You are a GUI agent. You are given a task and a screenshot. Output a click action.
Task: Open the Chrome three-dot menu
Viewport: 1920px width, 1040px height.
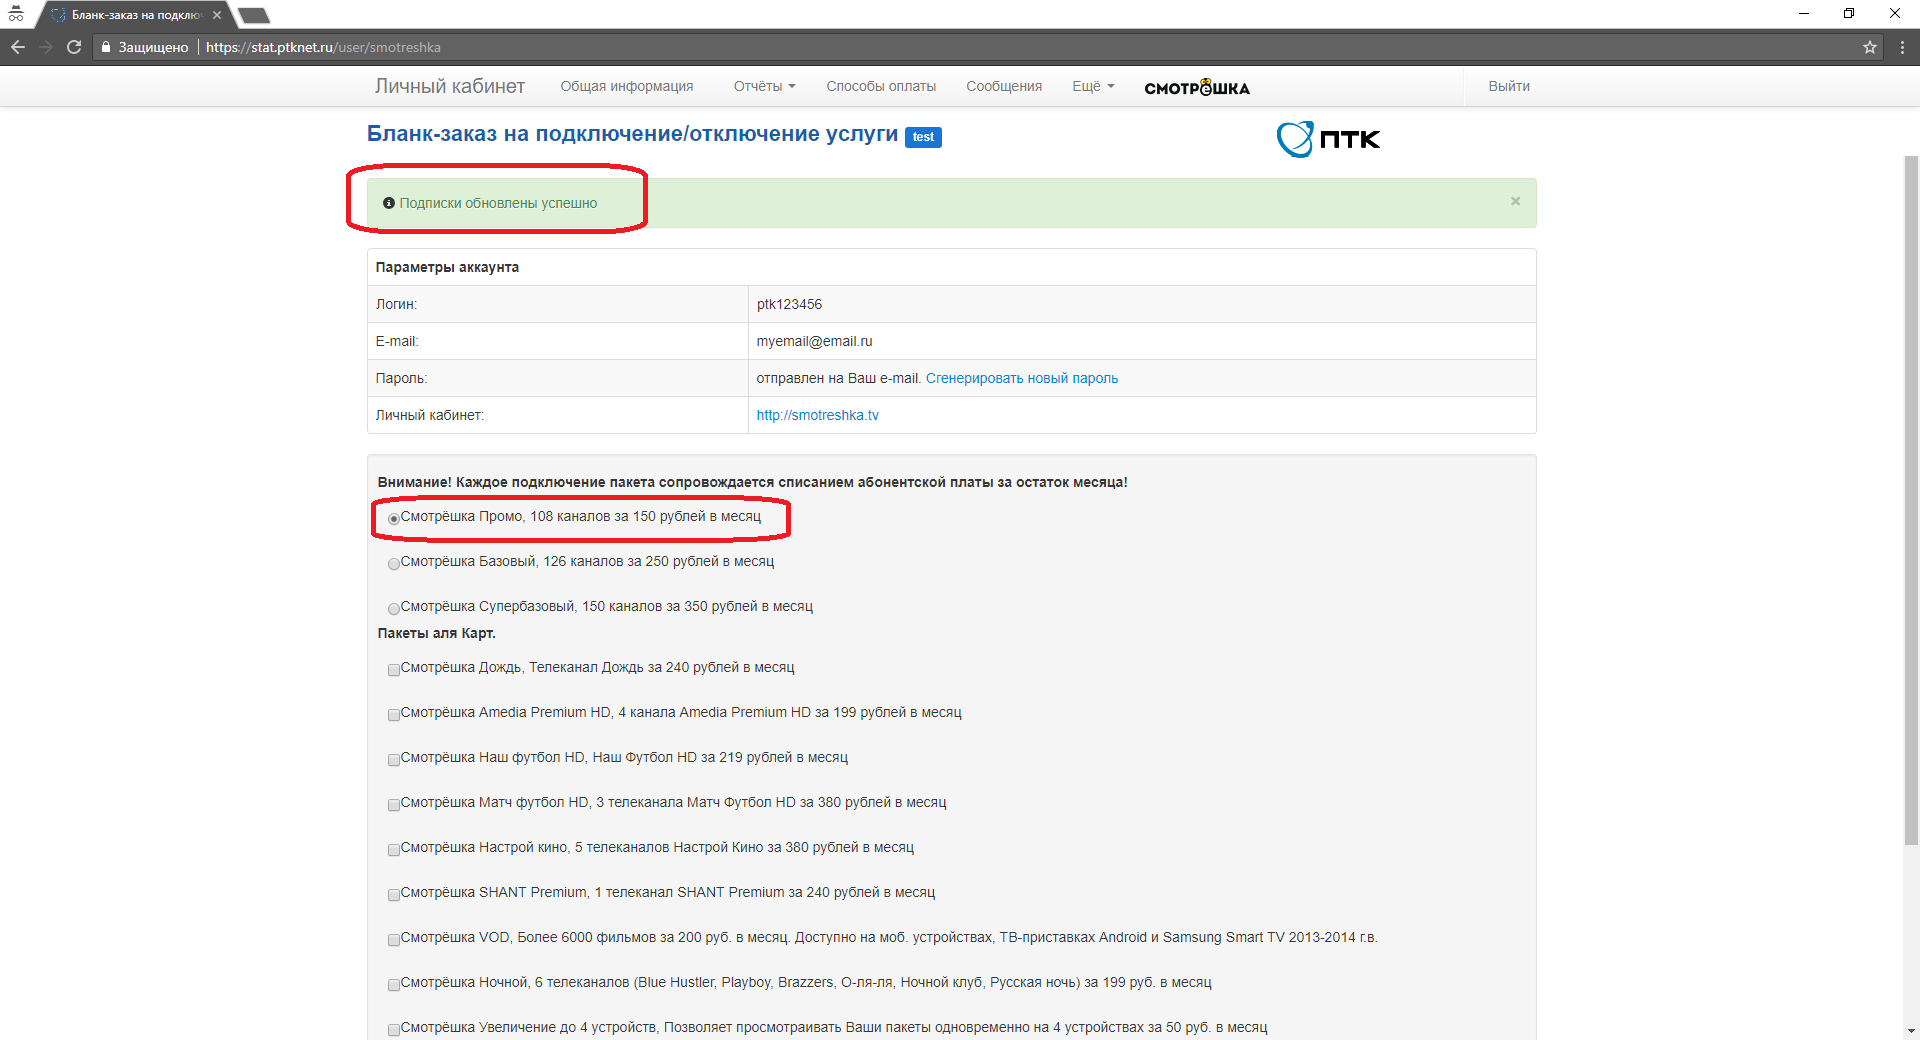(x=1902, y=47)
